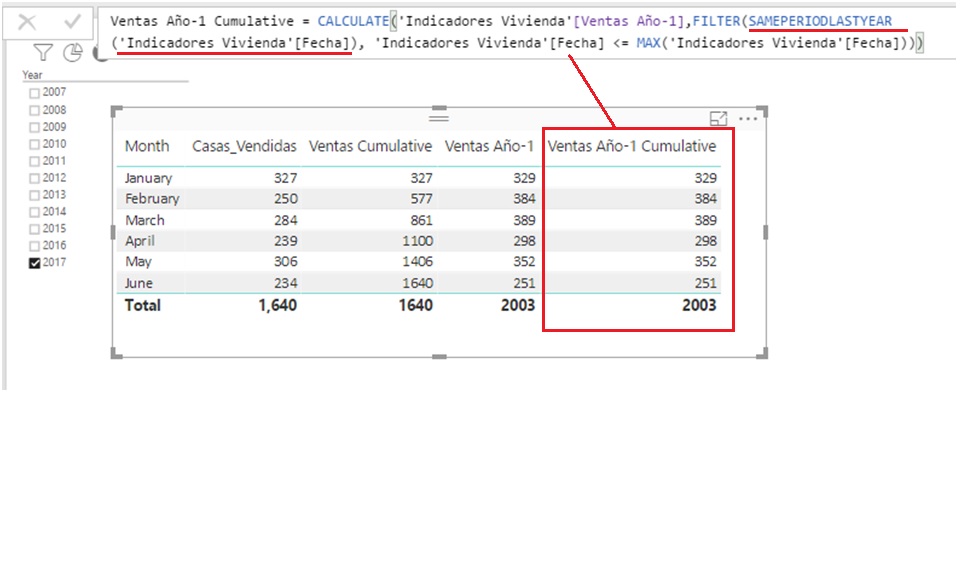Activate focus mode icon on the table visual

pyautogui.click(x=718, y=118)
